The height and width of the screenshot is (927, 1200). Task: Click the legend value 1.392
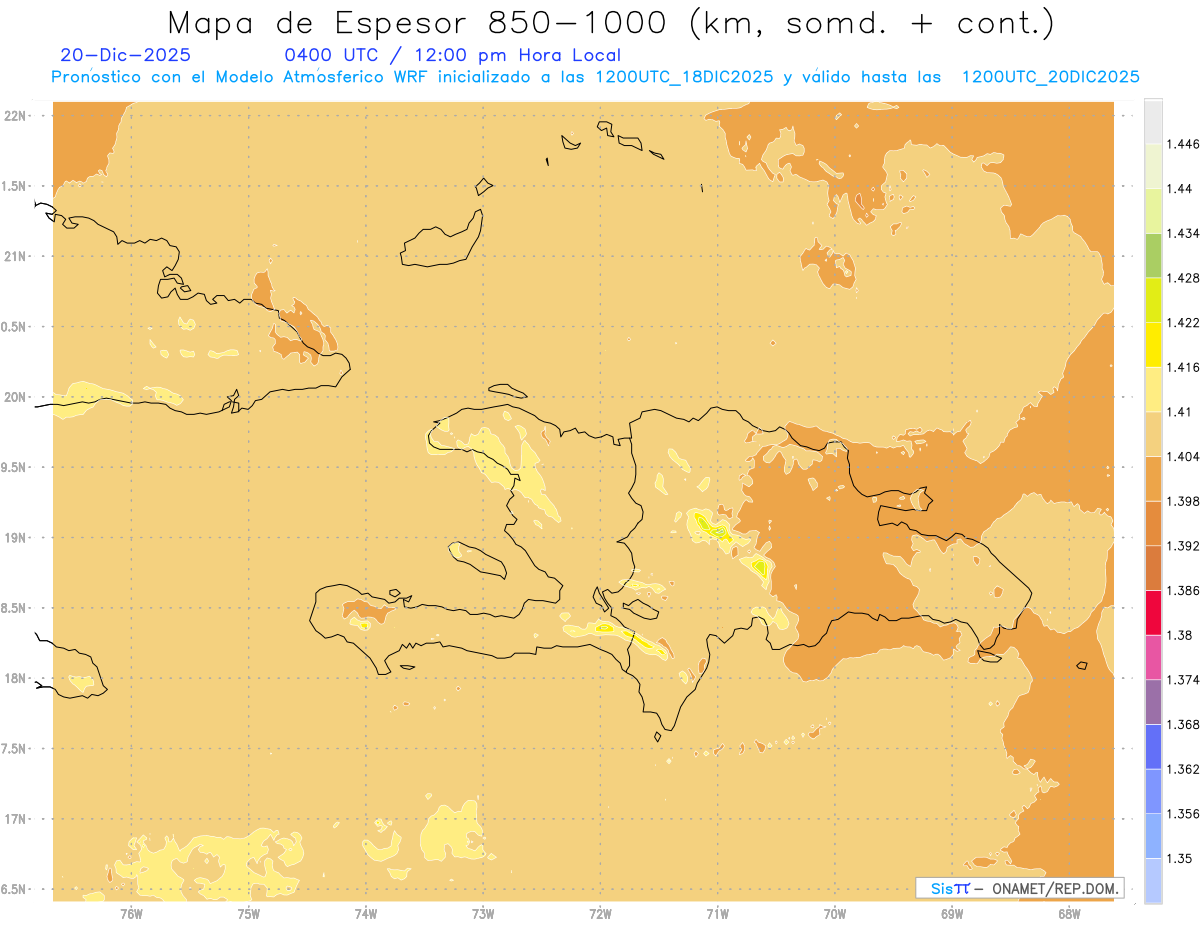1183,546
